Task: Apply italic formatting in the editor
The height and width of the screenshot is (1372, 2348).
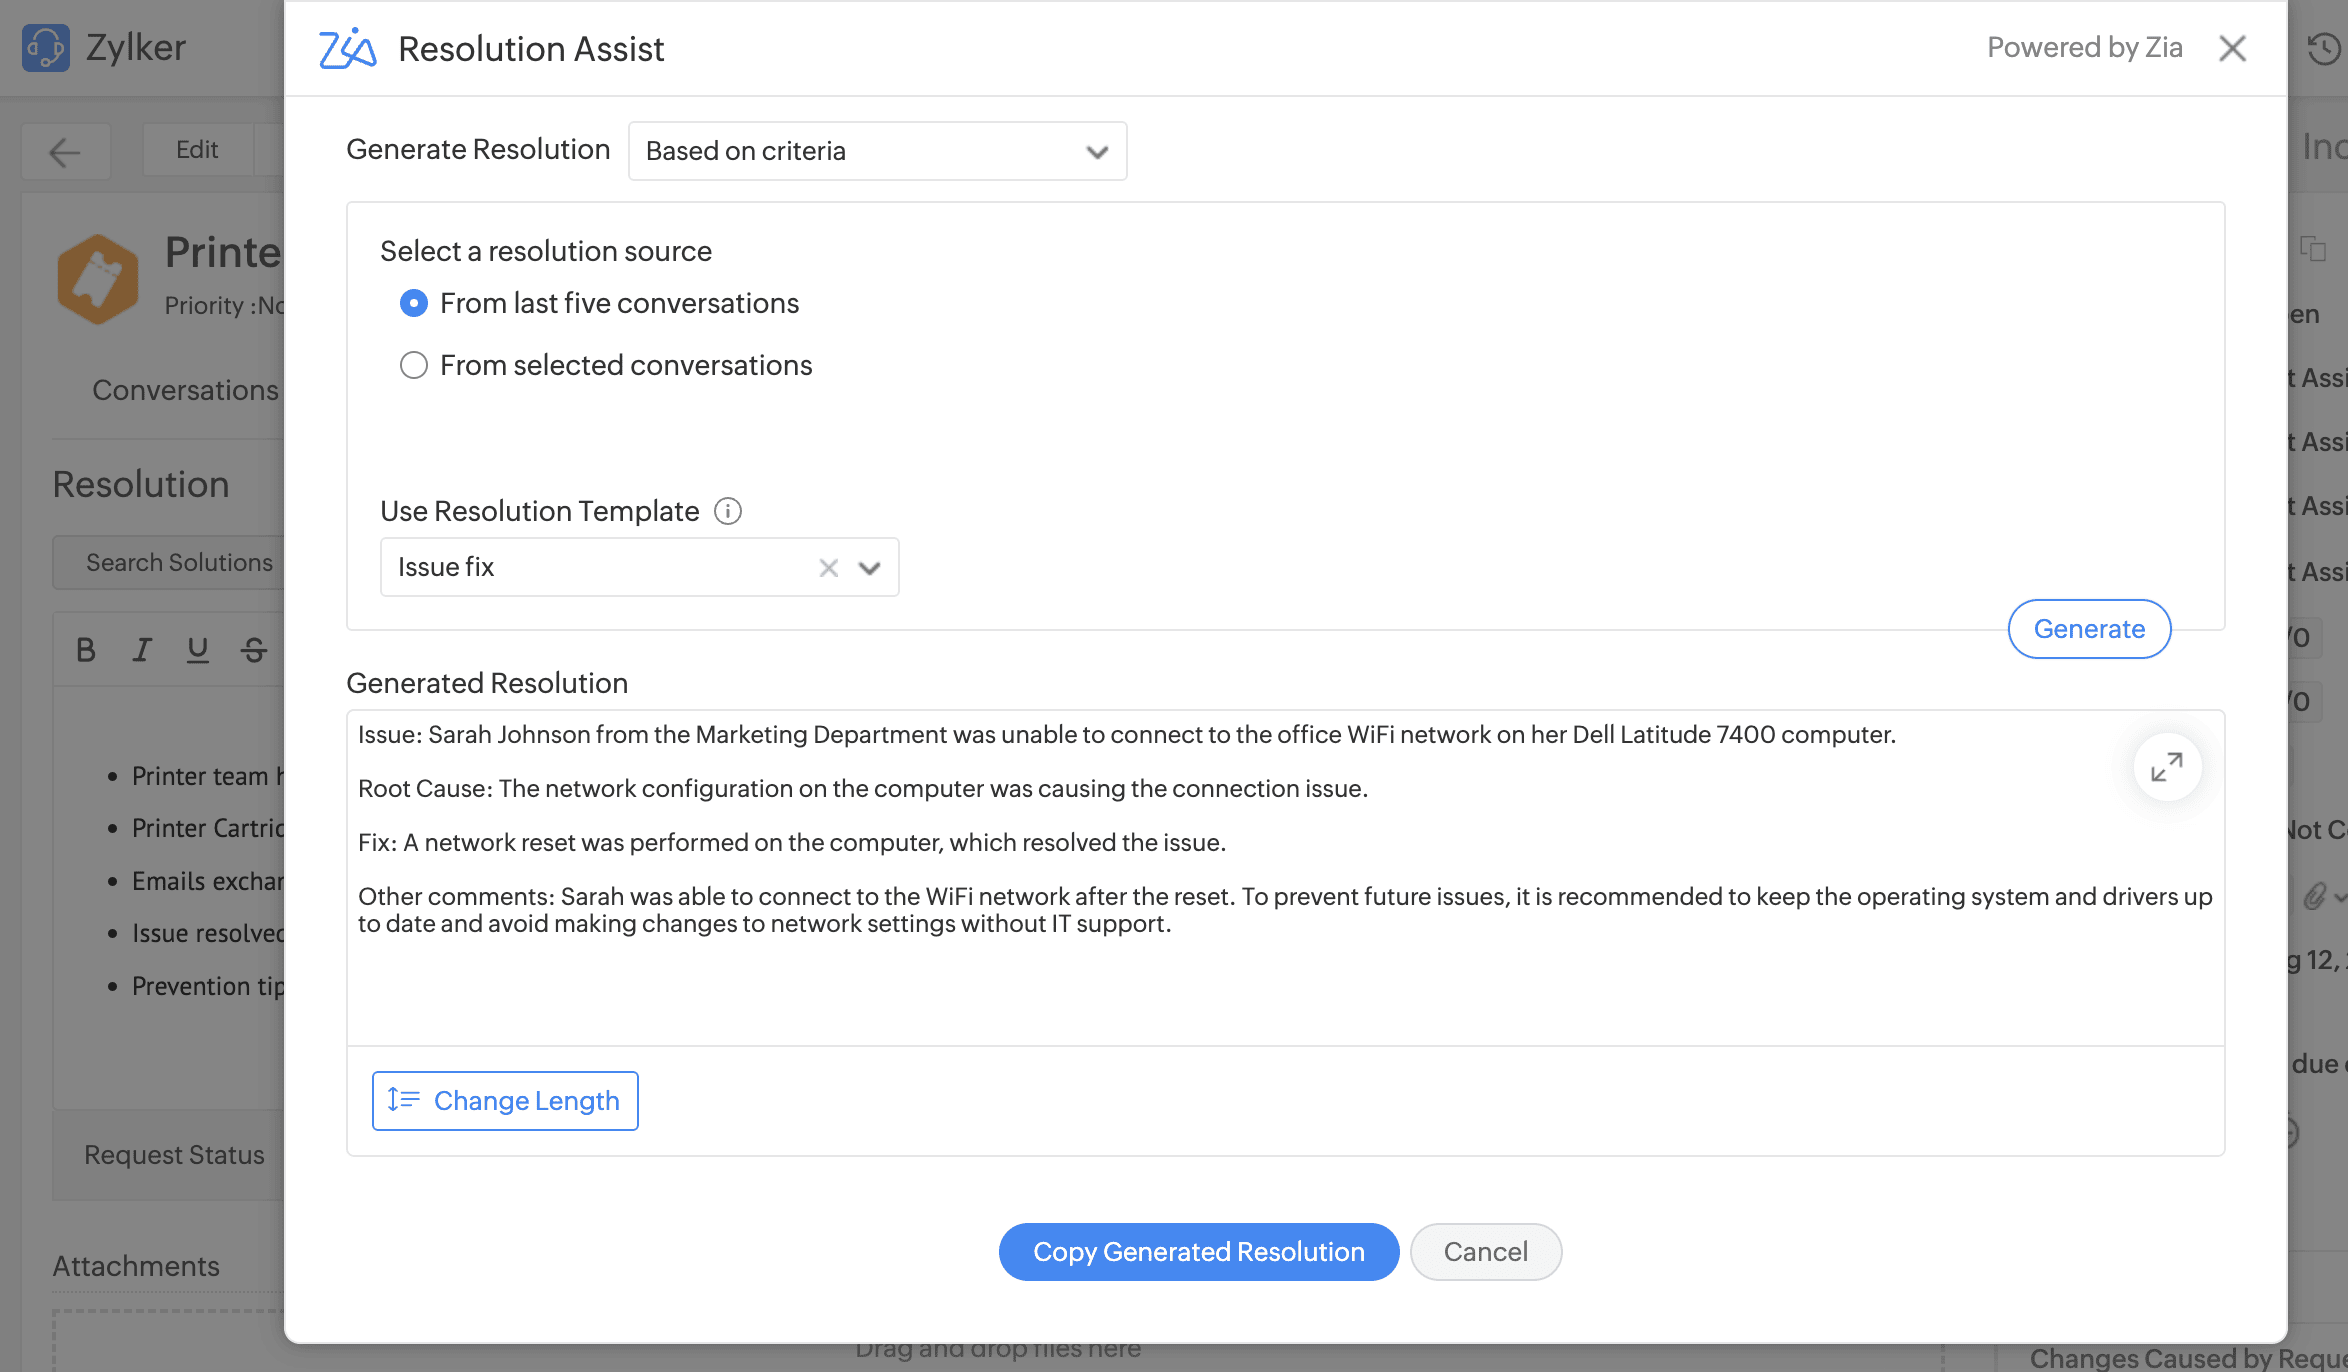Action: pos(141,649)
